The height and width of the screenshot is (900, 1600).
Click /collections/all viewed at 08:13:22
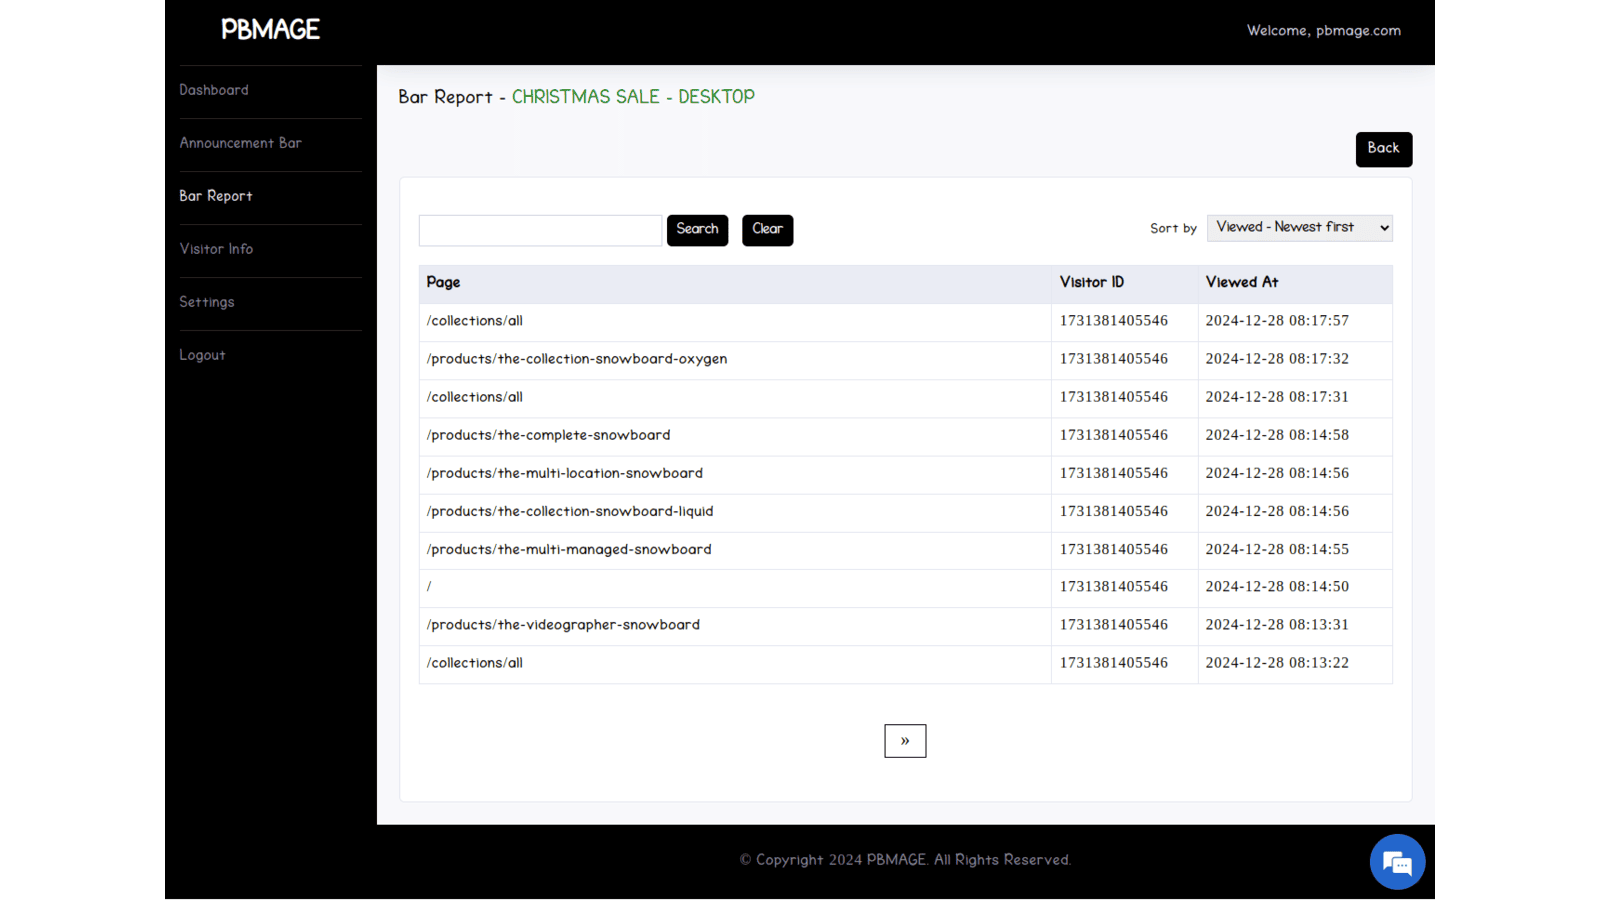coord(474,663)
